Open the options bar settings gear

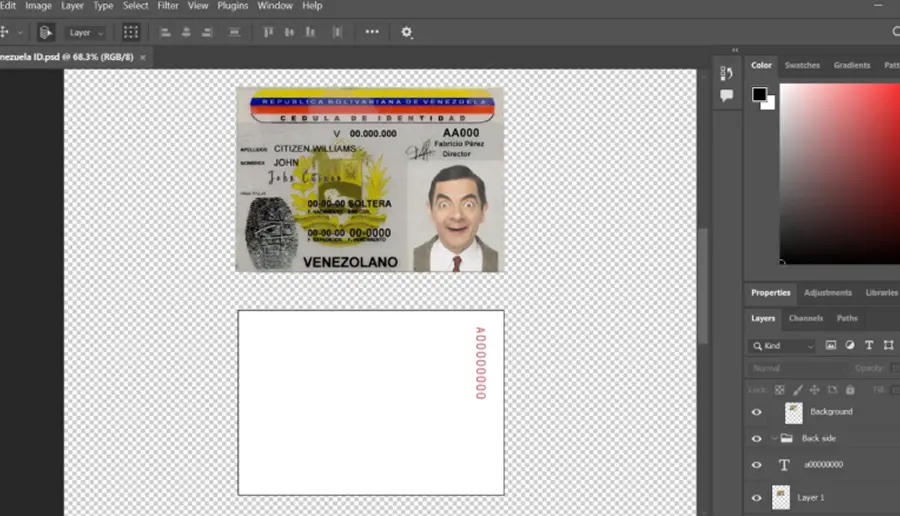pyautogui.click(x=406, y=32)
